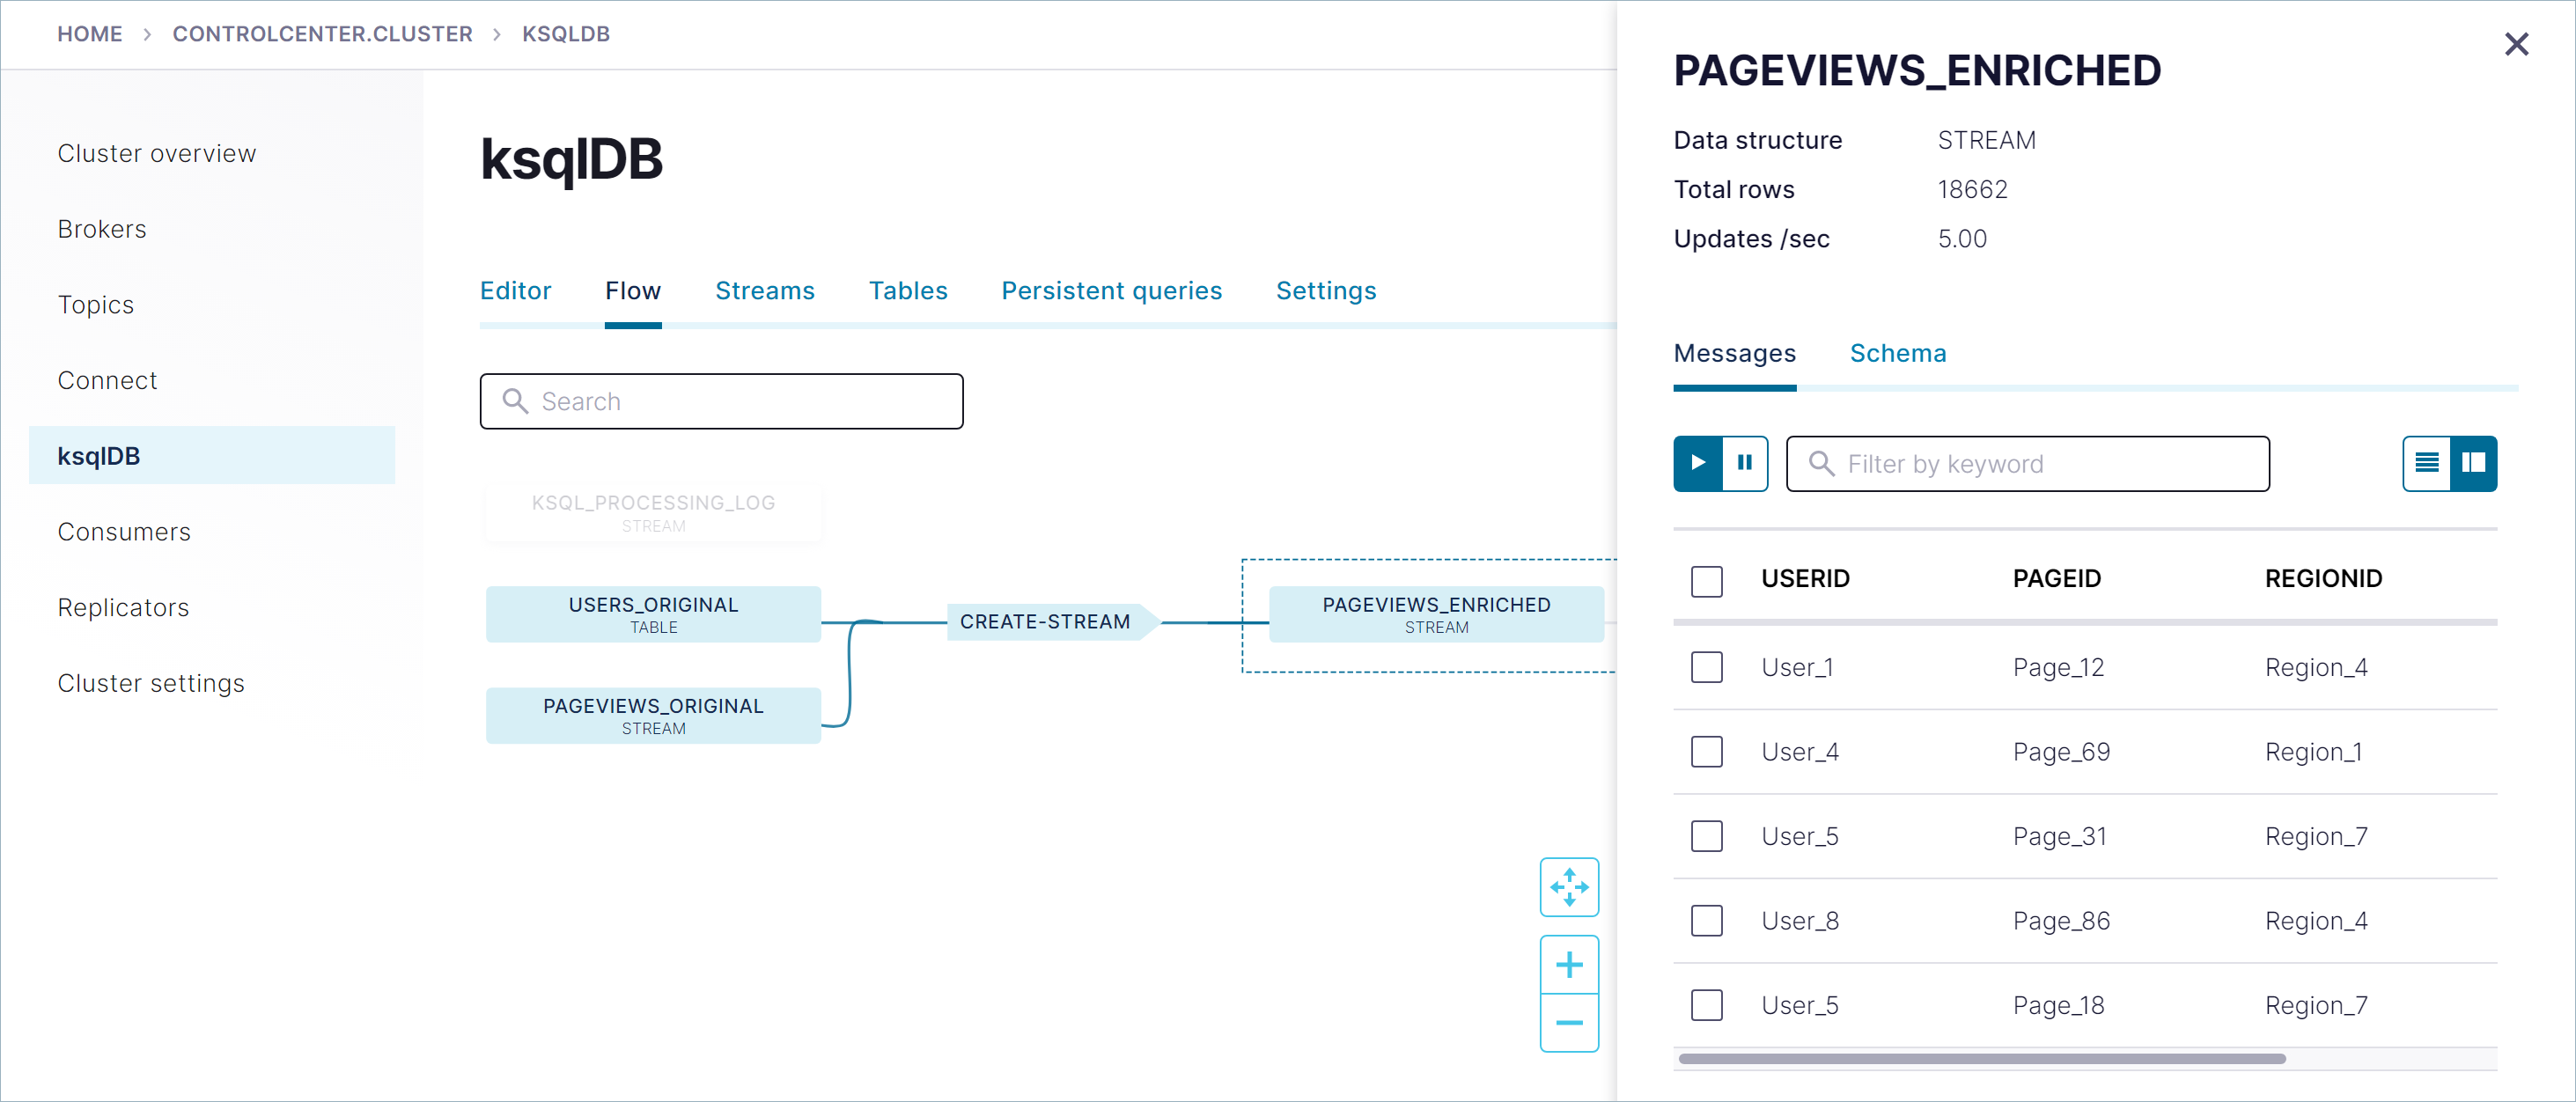The image size is (2576, 1102).
Task: Tick the select-all checkbox in header
Action: [1707, 580]
